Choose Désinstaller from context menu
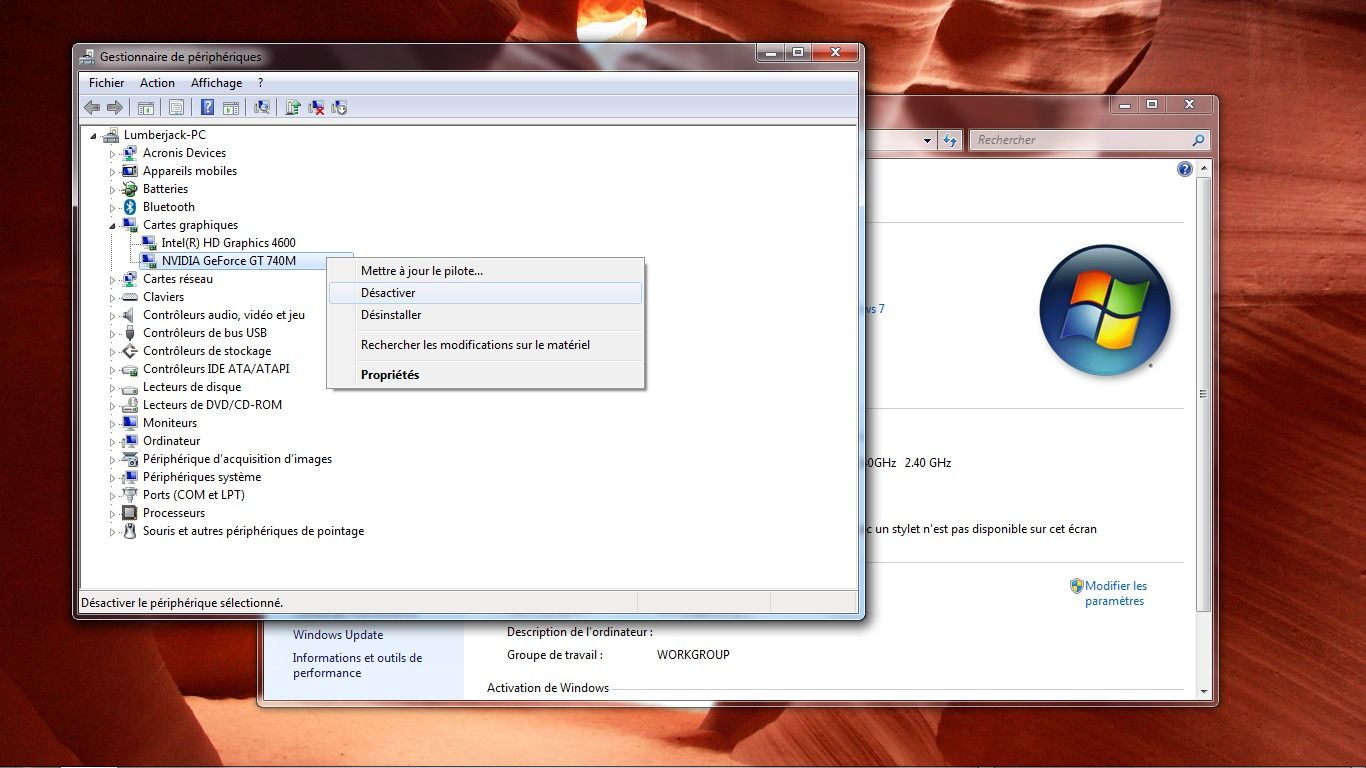 (486, 315)
